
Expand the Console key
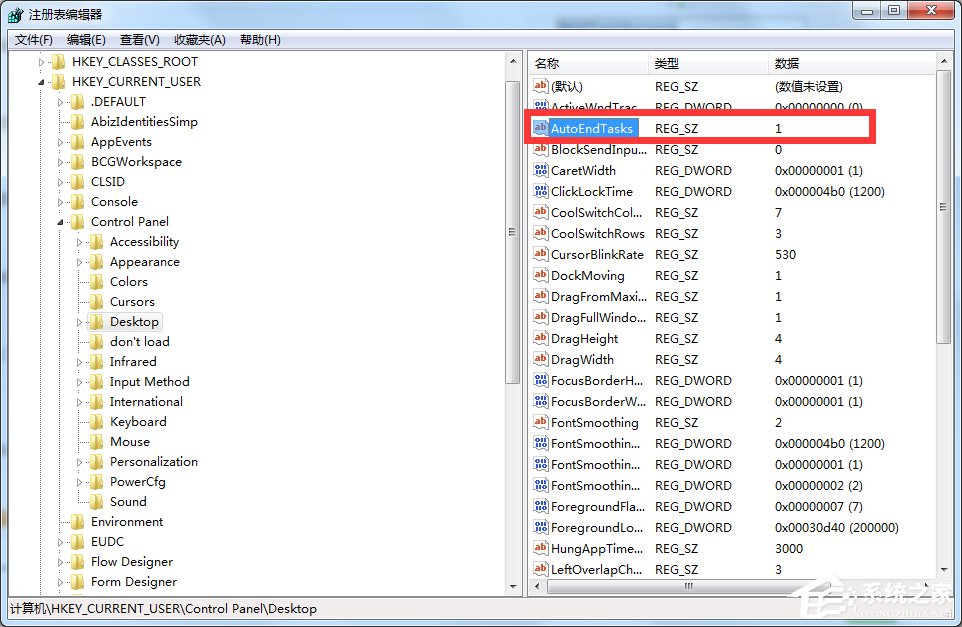tap(60, 201)
